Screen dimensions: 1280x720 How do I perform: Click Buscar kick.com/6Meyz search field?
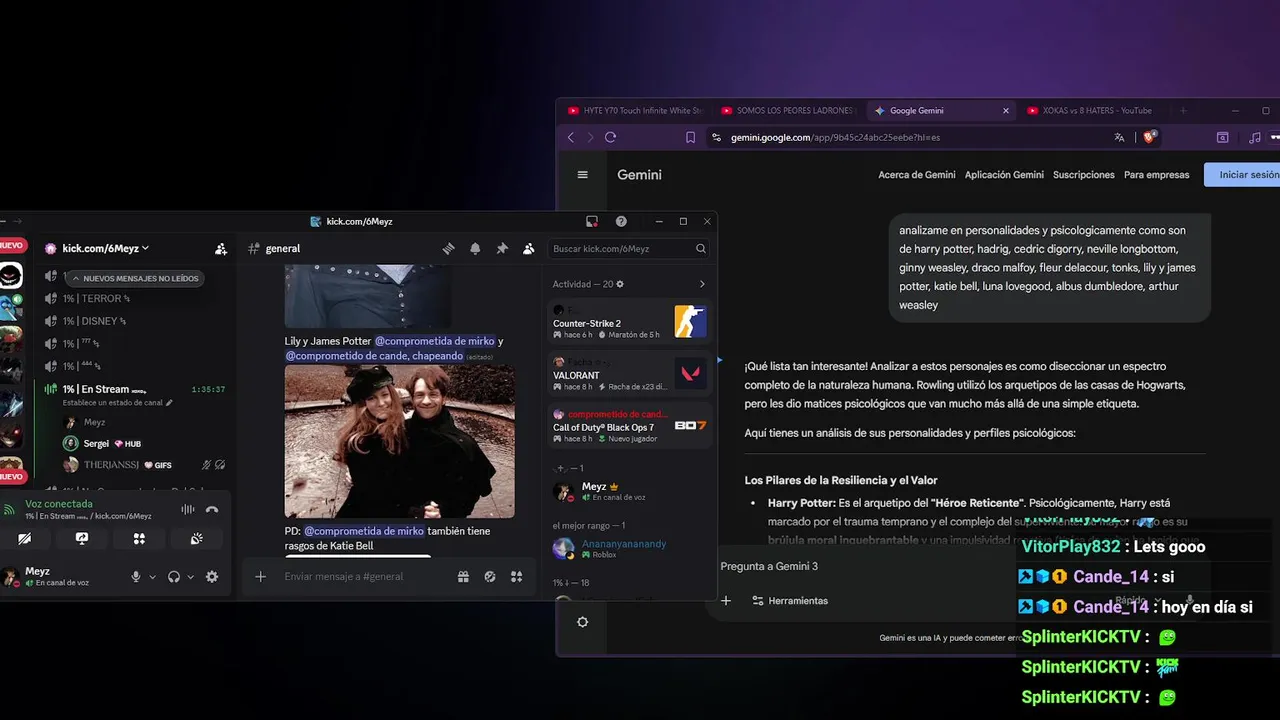pyautogui.click(x=629, y=249)
